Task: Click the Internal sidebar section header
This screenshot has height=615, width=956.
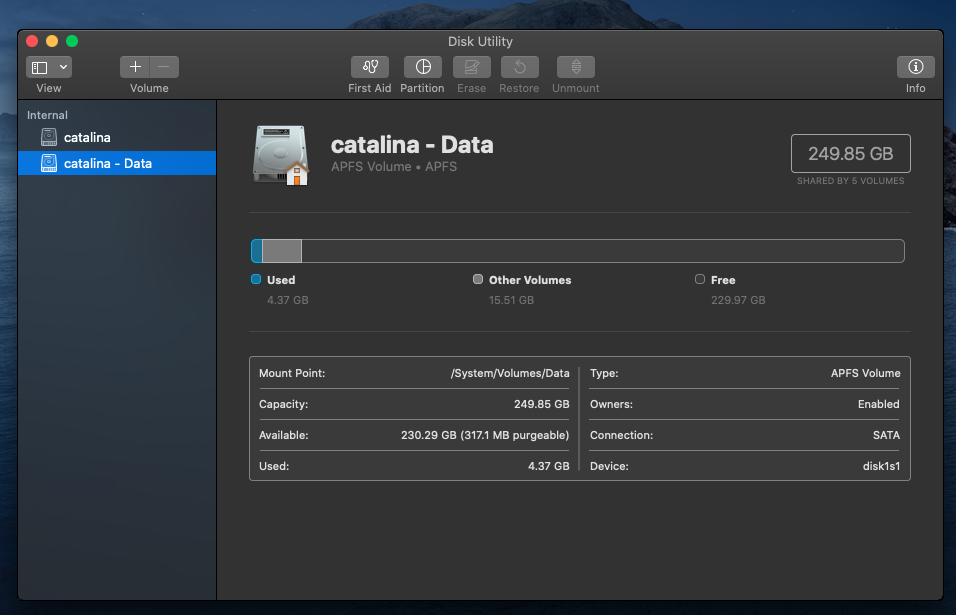Action: pos(47,115)
